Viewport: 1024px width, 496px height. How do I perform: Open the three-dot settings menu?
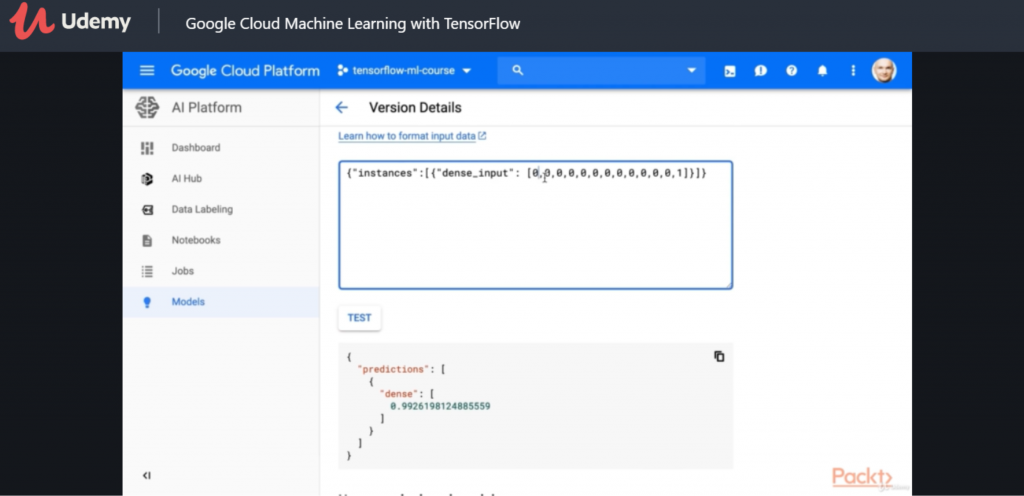click(x=853, y=71)
